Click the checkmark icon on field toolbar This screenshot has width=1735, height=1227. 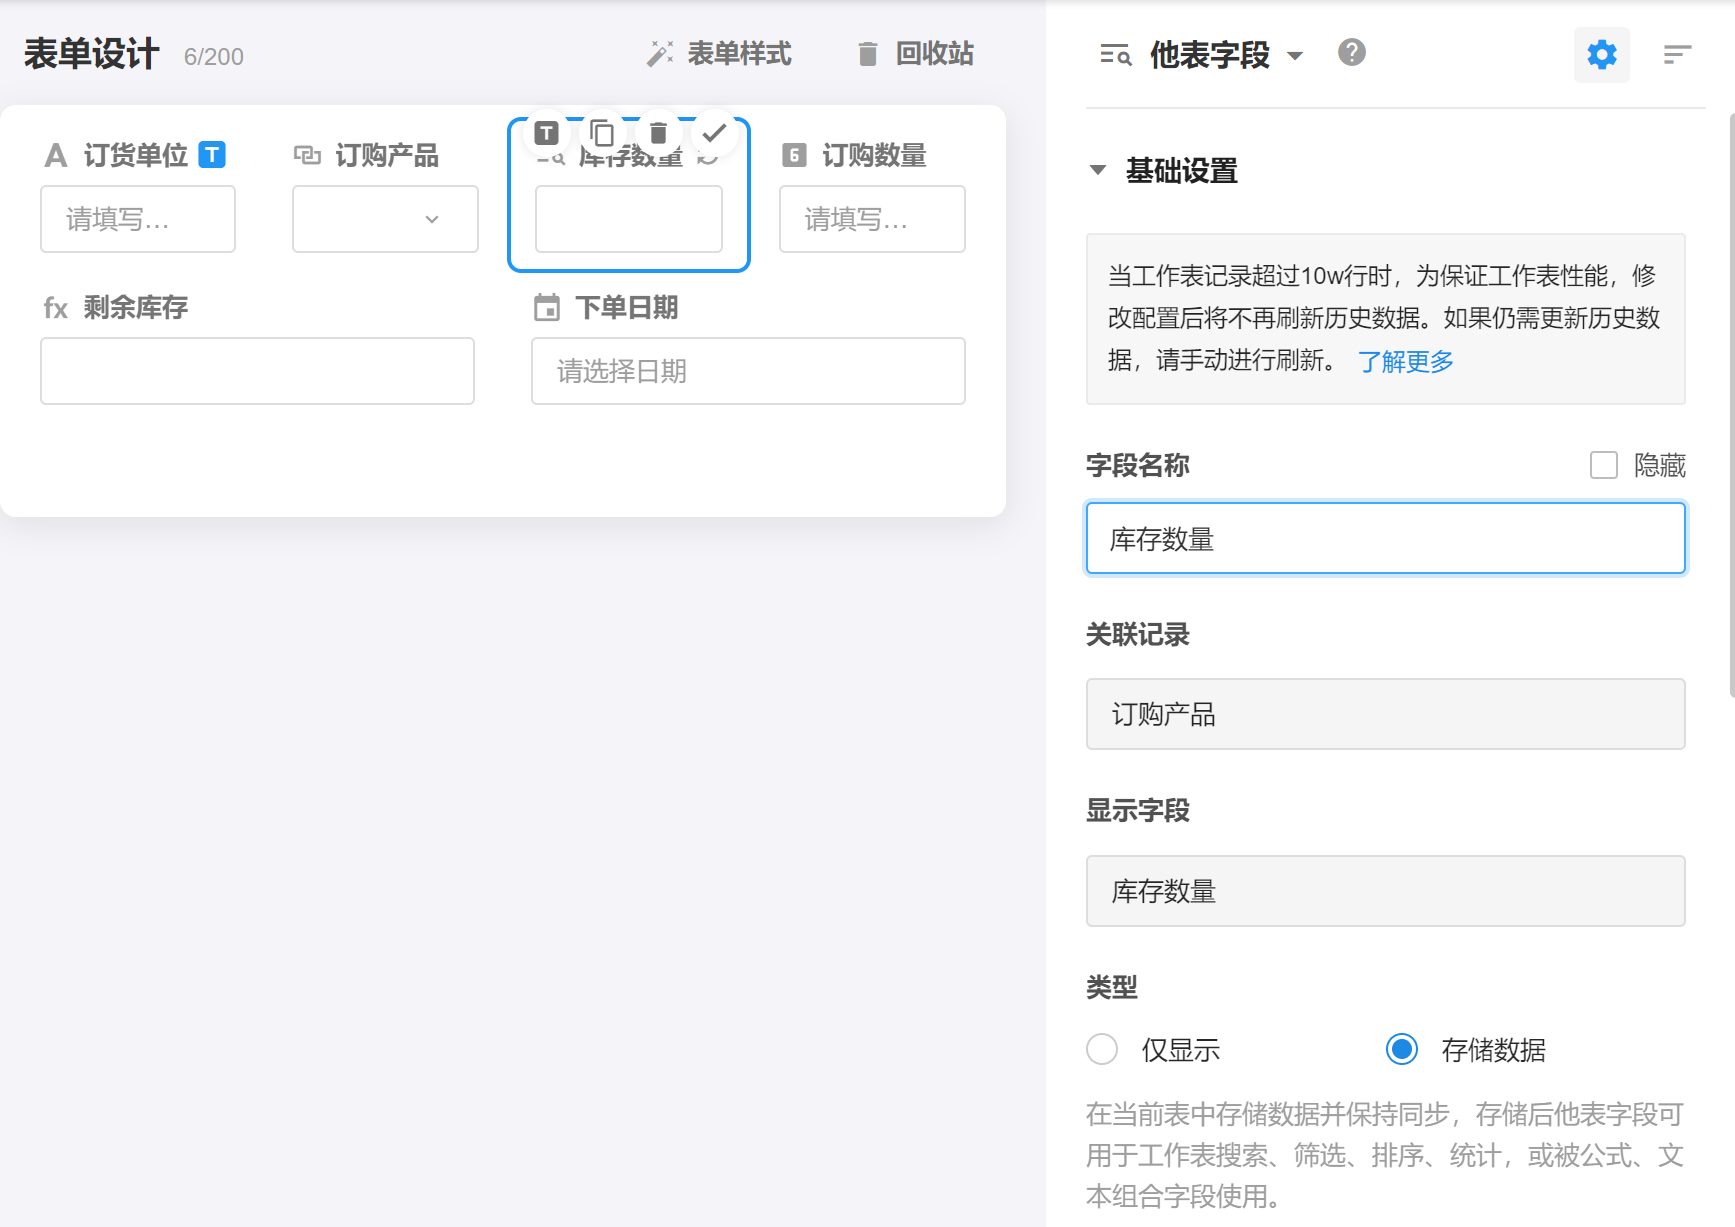pos(714,133)
